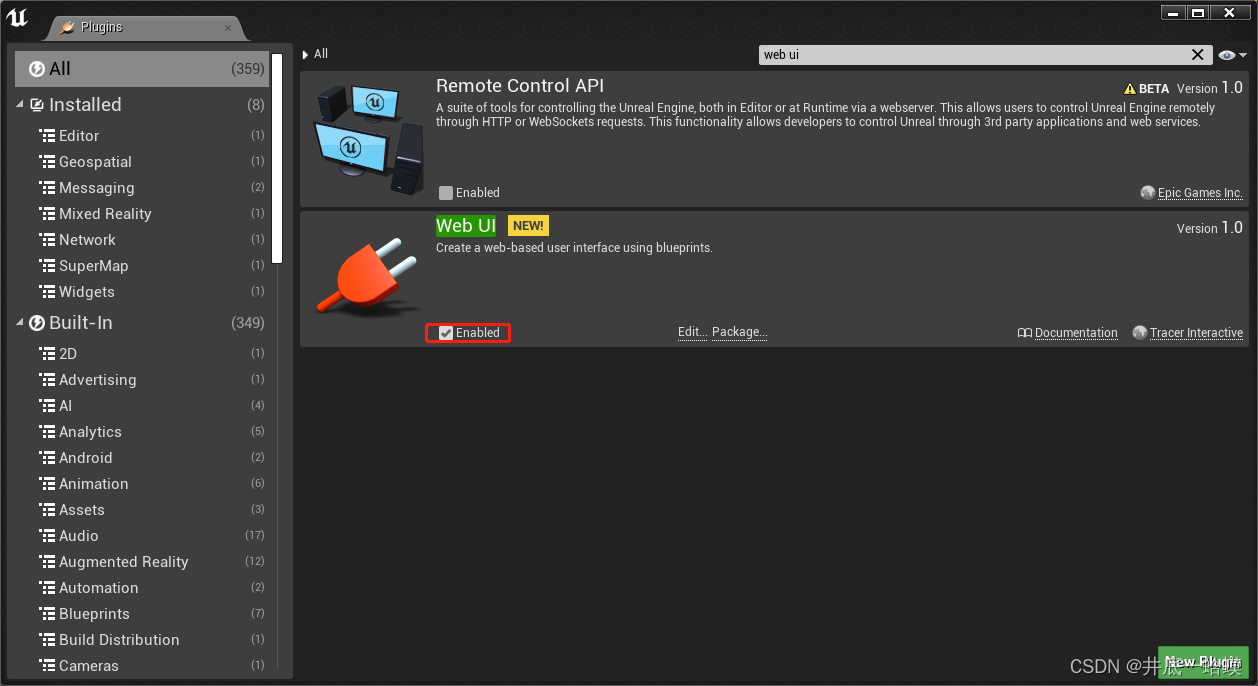Collapse the Installed category arrow

click(x=20, y=105)
